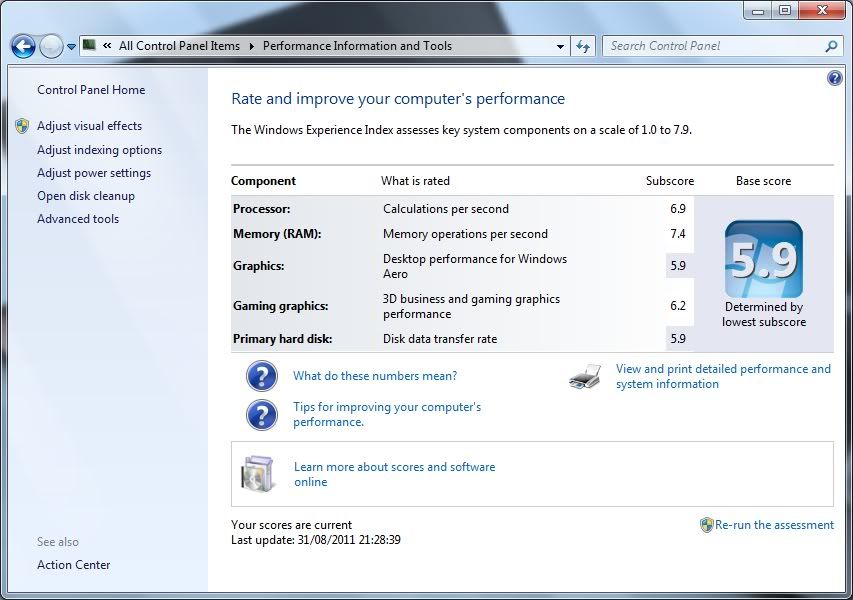853x600 pixels.
Task: Open Adjust indexing options
Action: click(x=100, y=150)
